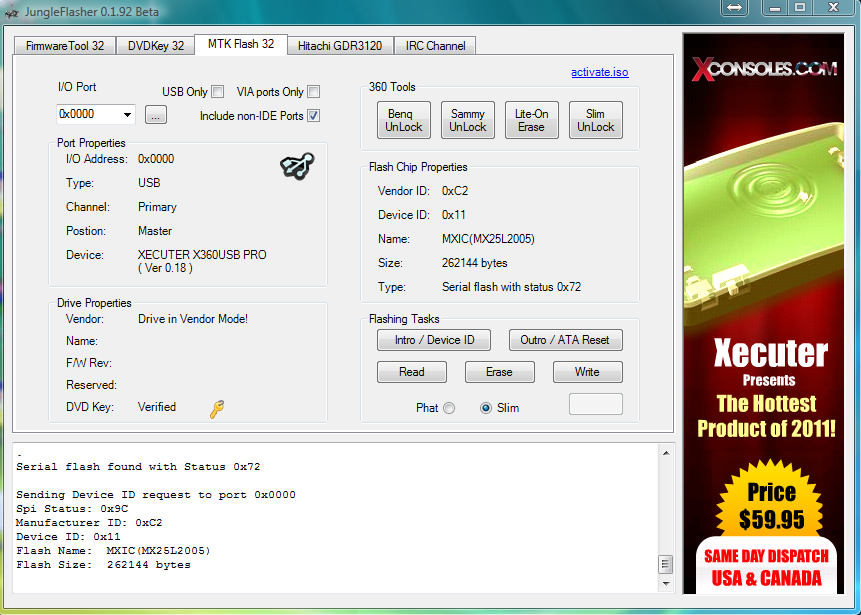Click the 'Manufacturer ID: 0xC2' log line
Screen dimensions: 861x615
tap(89, 523)
